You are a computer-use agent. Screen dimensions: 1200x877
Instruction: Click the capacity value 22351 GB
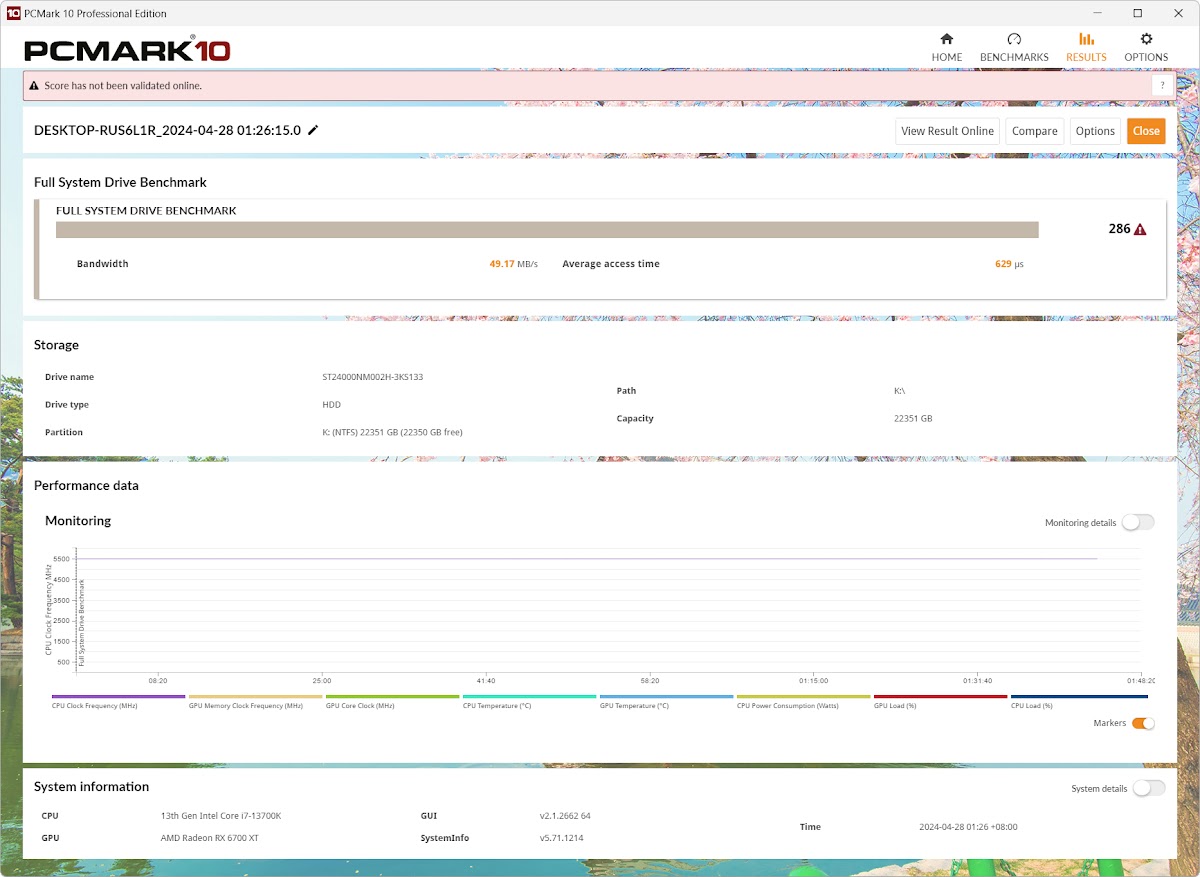pos(913,419)
